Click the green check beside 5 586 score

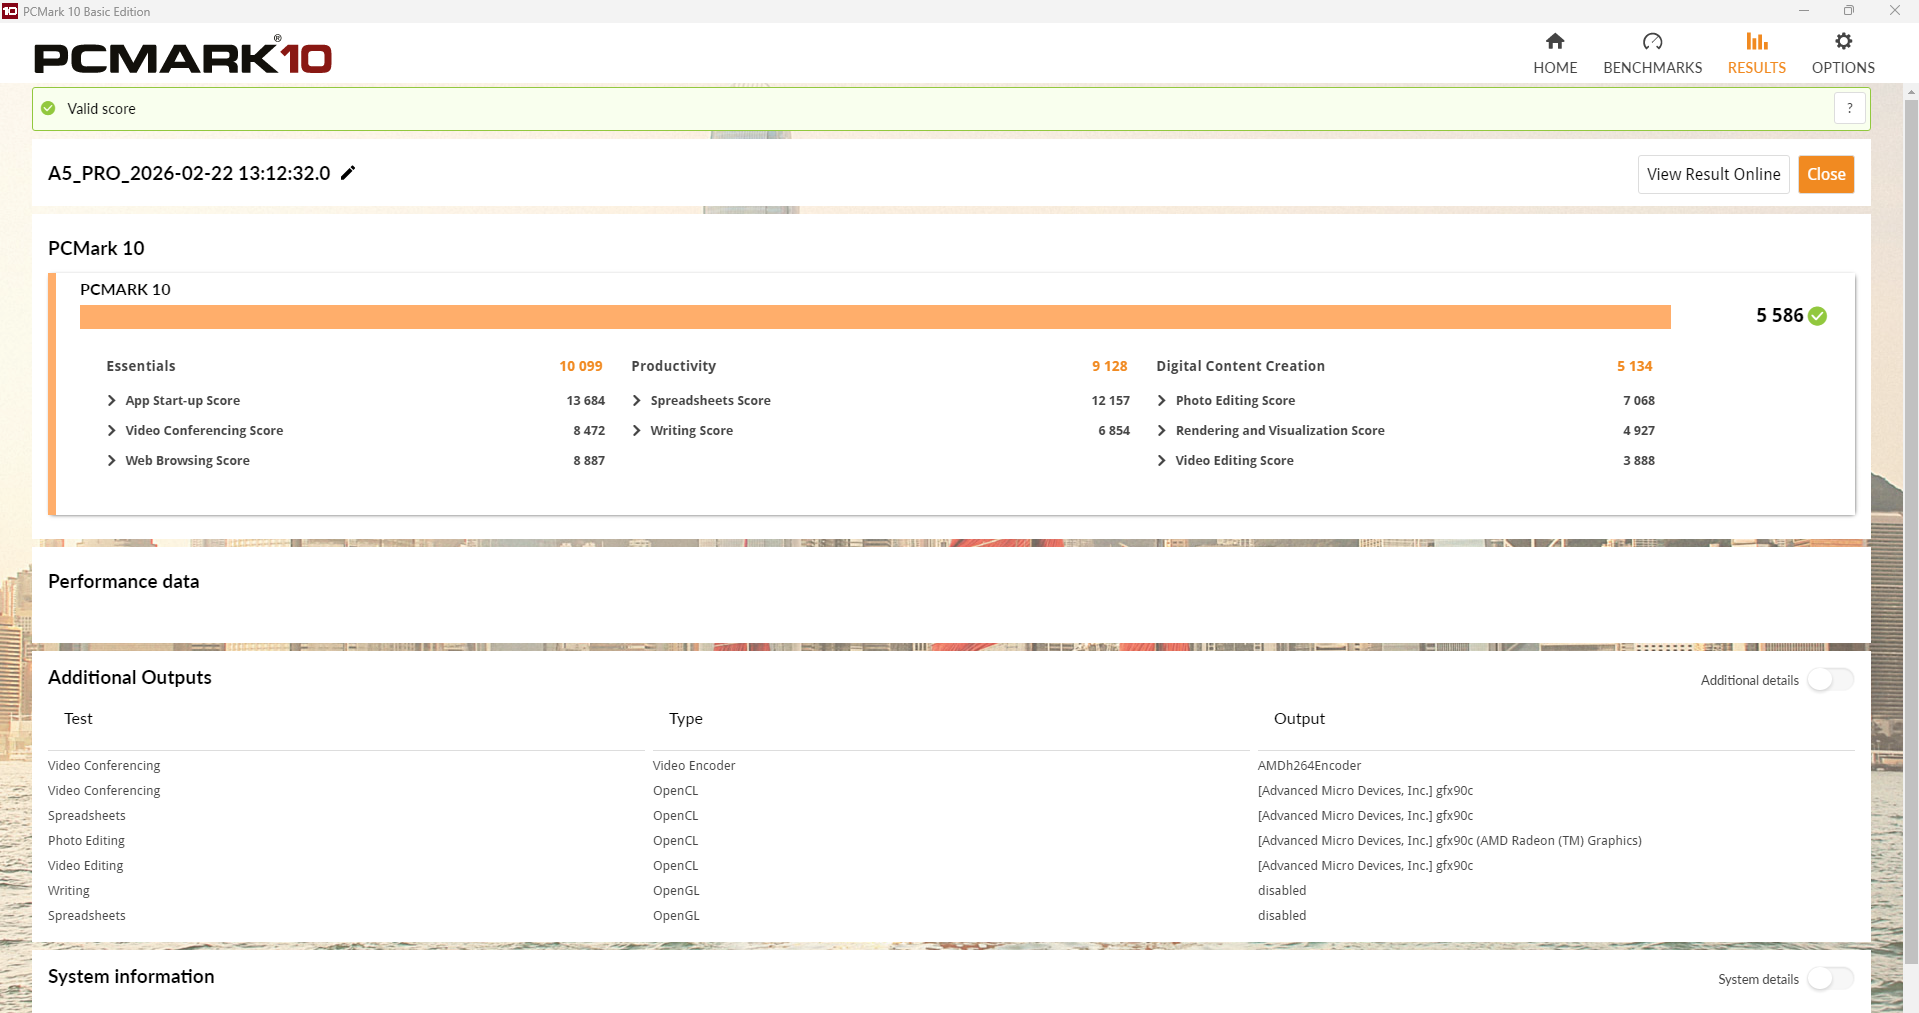click(x=1818, y=316)
